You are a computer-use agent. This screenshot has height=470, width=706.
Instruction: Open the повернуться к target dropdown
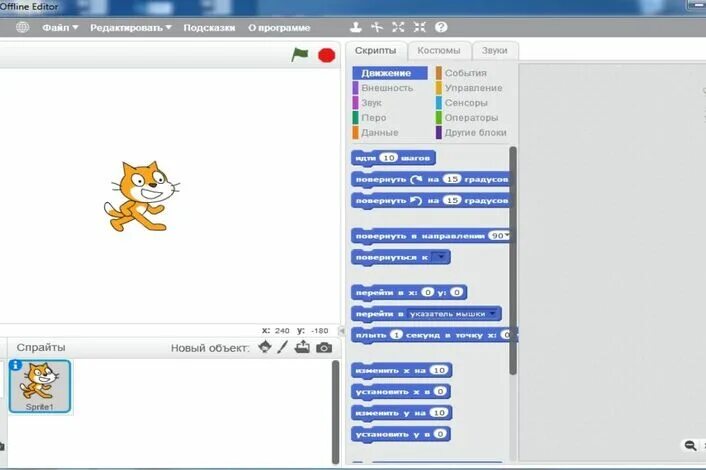point(440,257)
